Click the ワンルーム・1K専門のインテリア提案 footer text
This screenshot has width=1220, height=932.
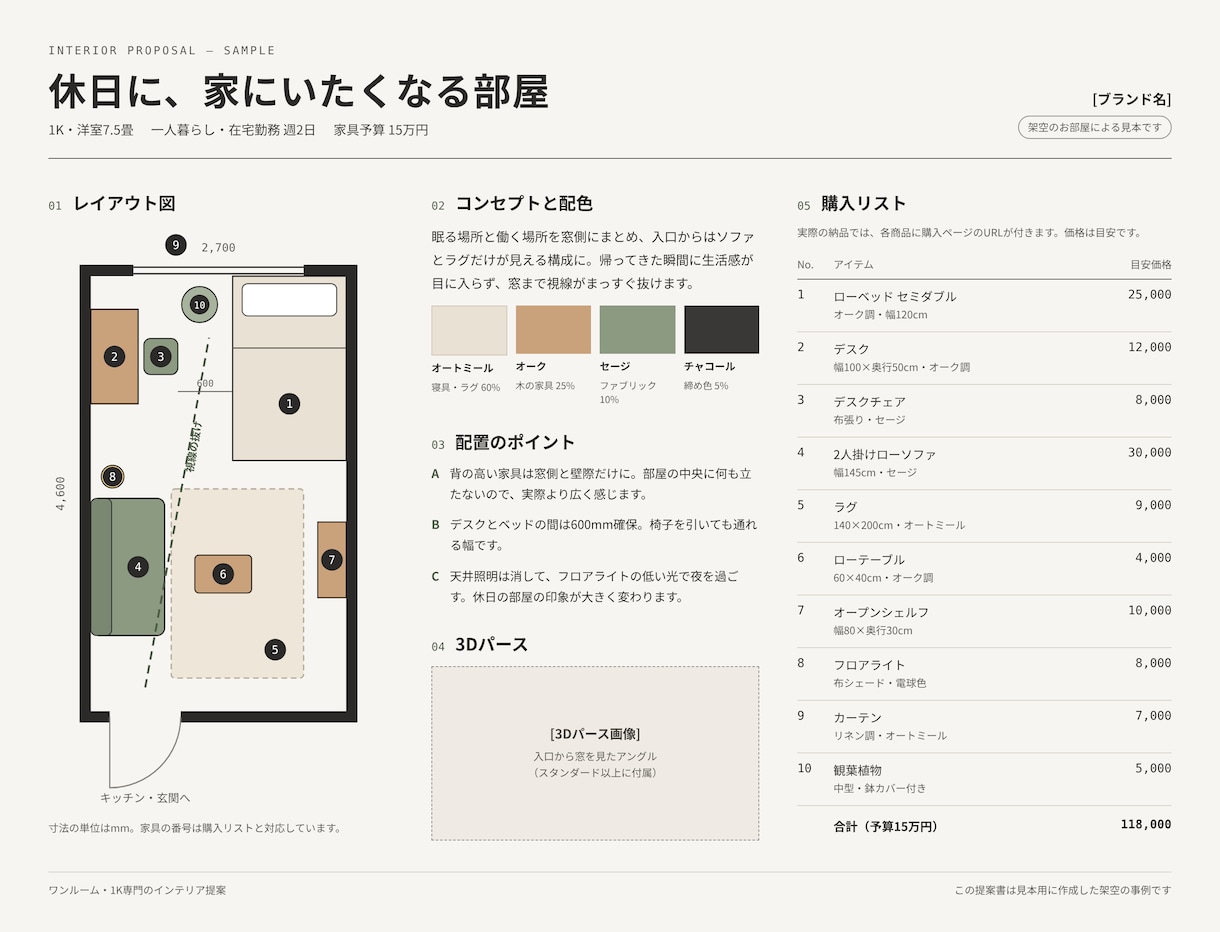(x=137, y=890)
